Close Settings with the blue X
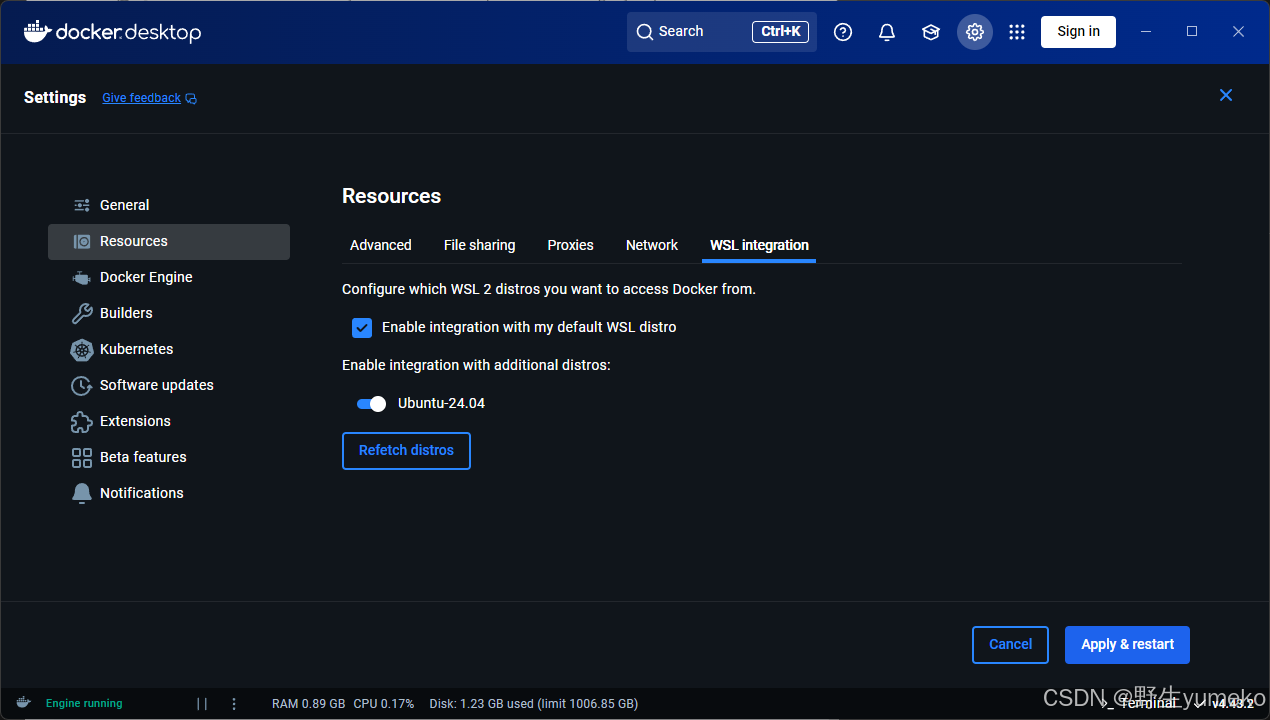This screenshot has height=720, width=1270. [1226, 95]
